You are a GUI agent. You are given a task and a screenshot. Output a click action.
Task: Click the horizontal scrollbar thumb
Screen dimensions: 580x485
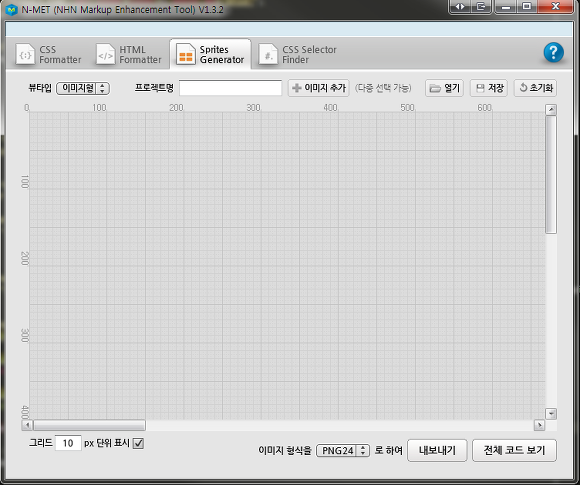coord(90,425)
